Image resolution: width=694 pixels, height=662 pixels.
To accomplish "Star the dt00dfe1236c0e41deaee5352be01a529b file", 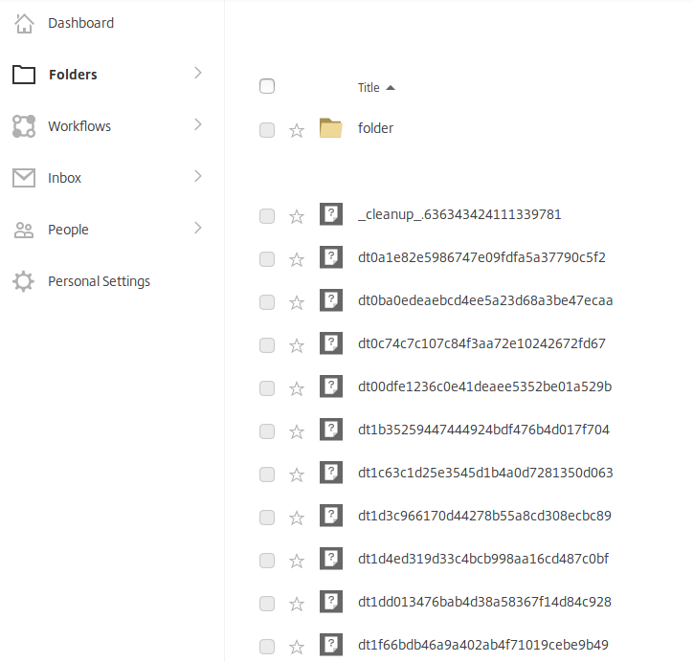I will (x=297, y=389).
